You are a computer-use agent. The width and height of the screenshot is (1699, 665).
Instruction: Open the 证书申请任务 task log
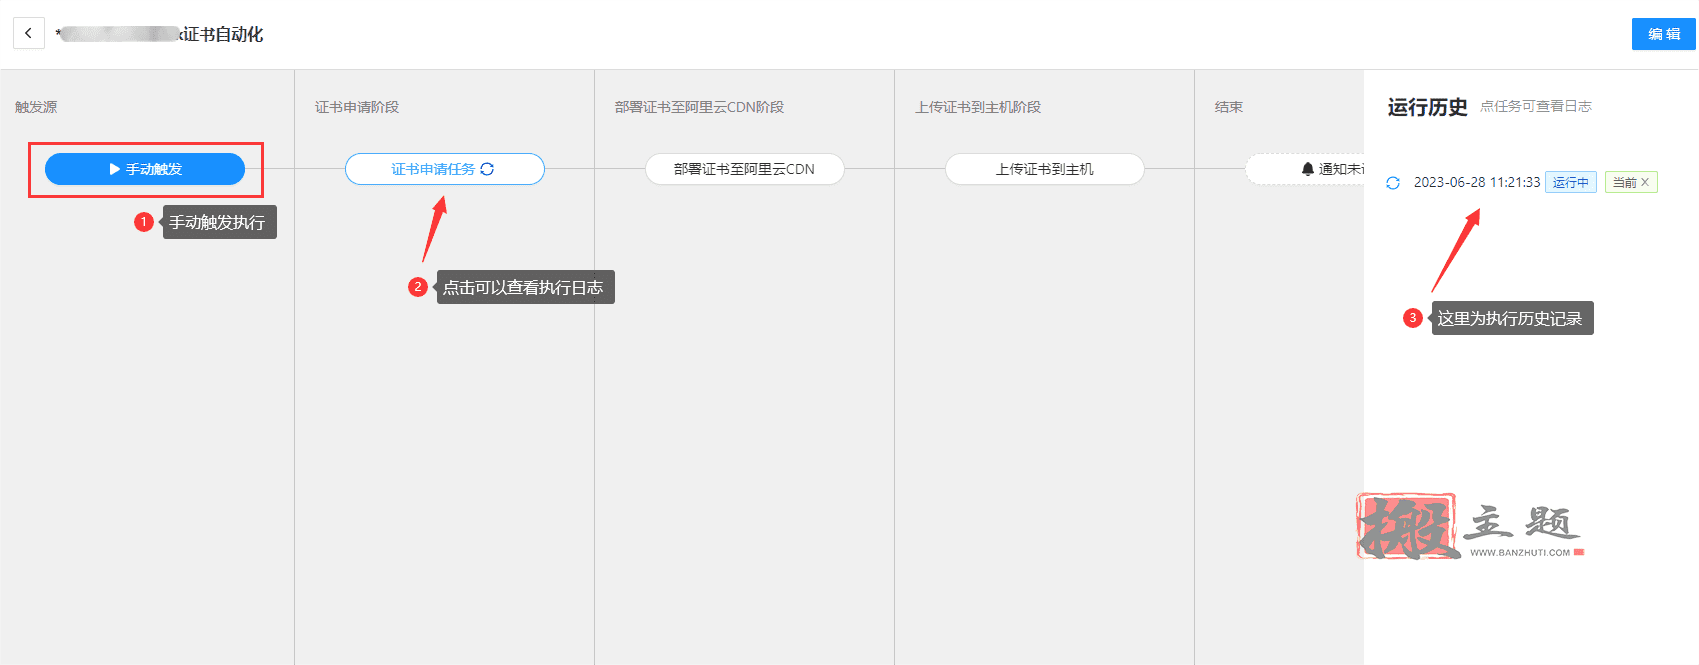click(444, 169)
